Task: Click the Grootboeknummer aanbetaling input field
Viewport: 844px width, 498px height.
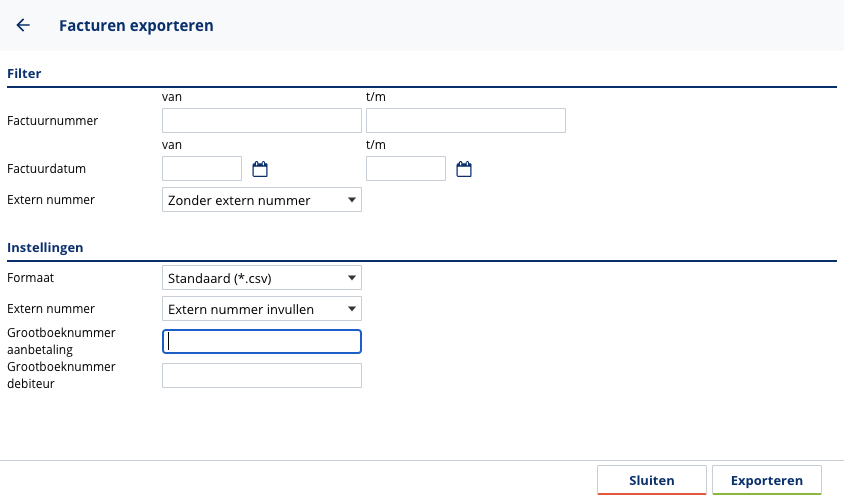Action: pos(261,342)
